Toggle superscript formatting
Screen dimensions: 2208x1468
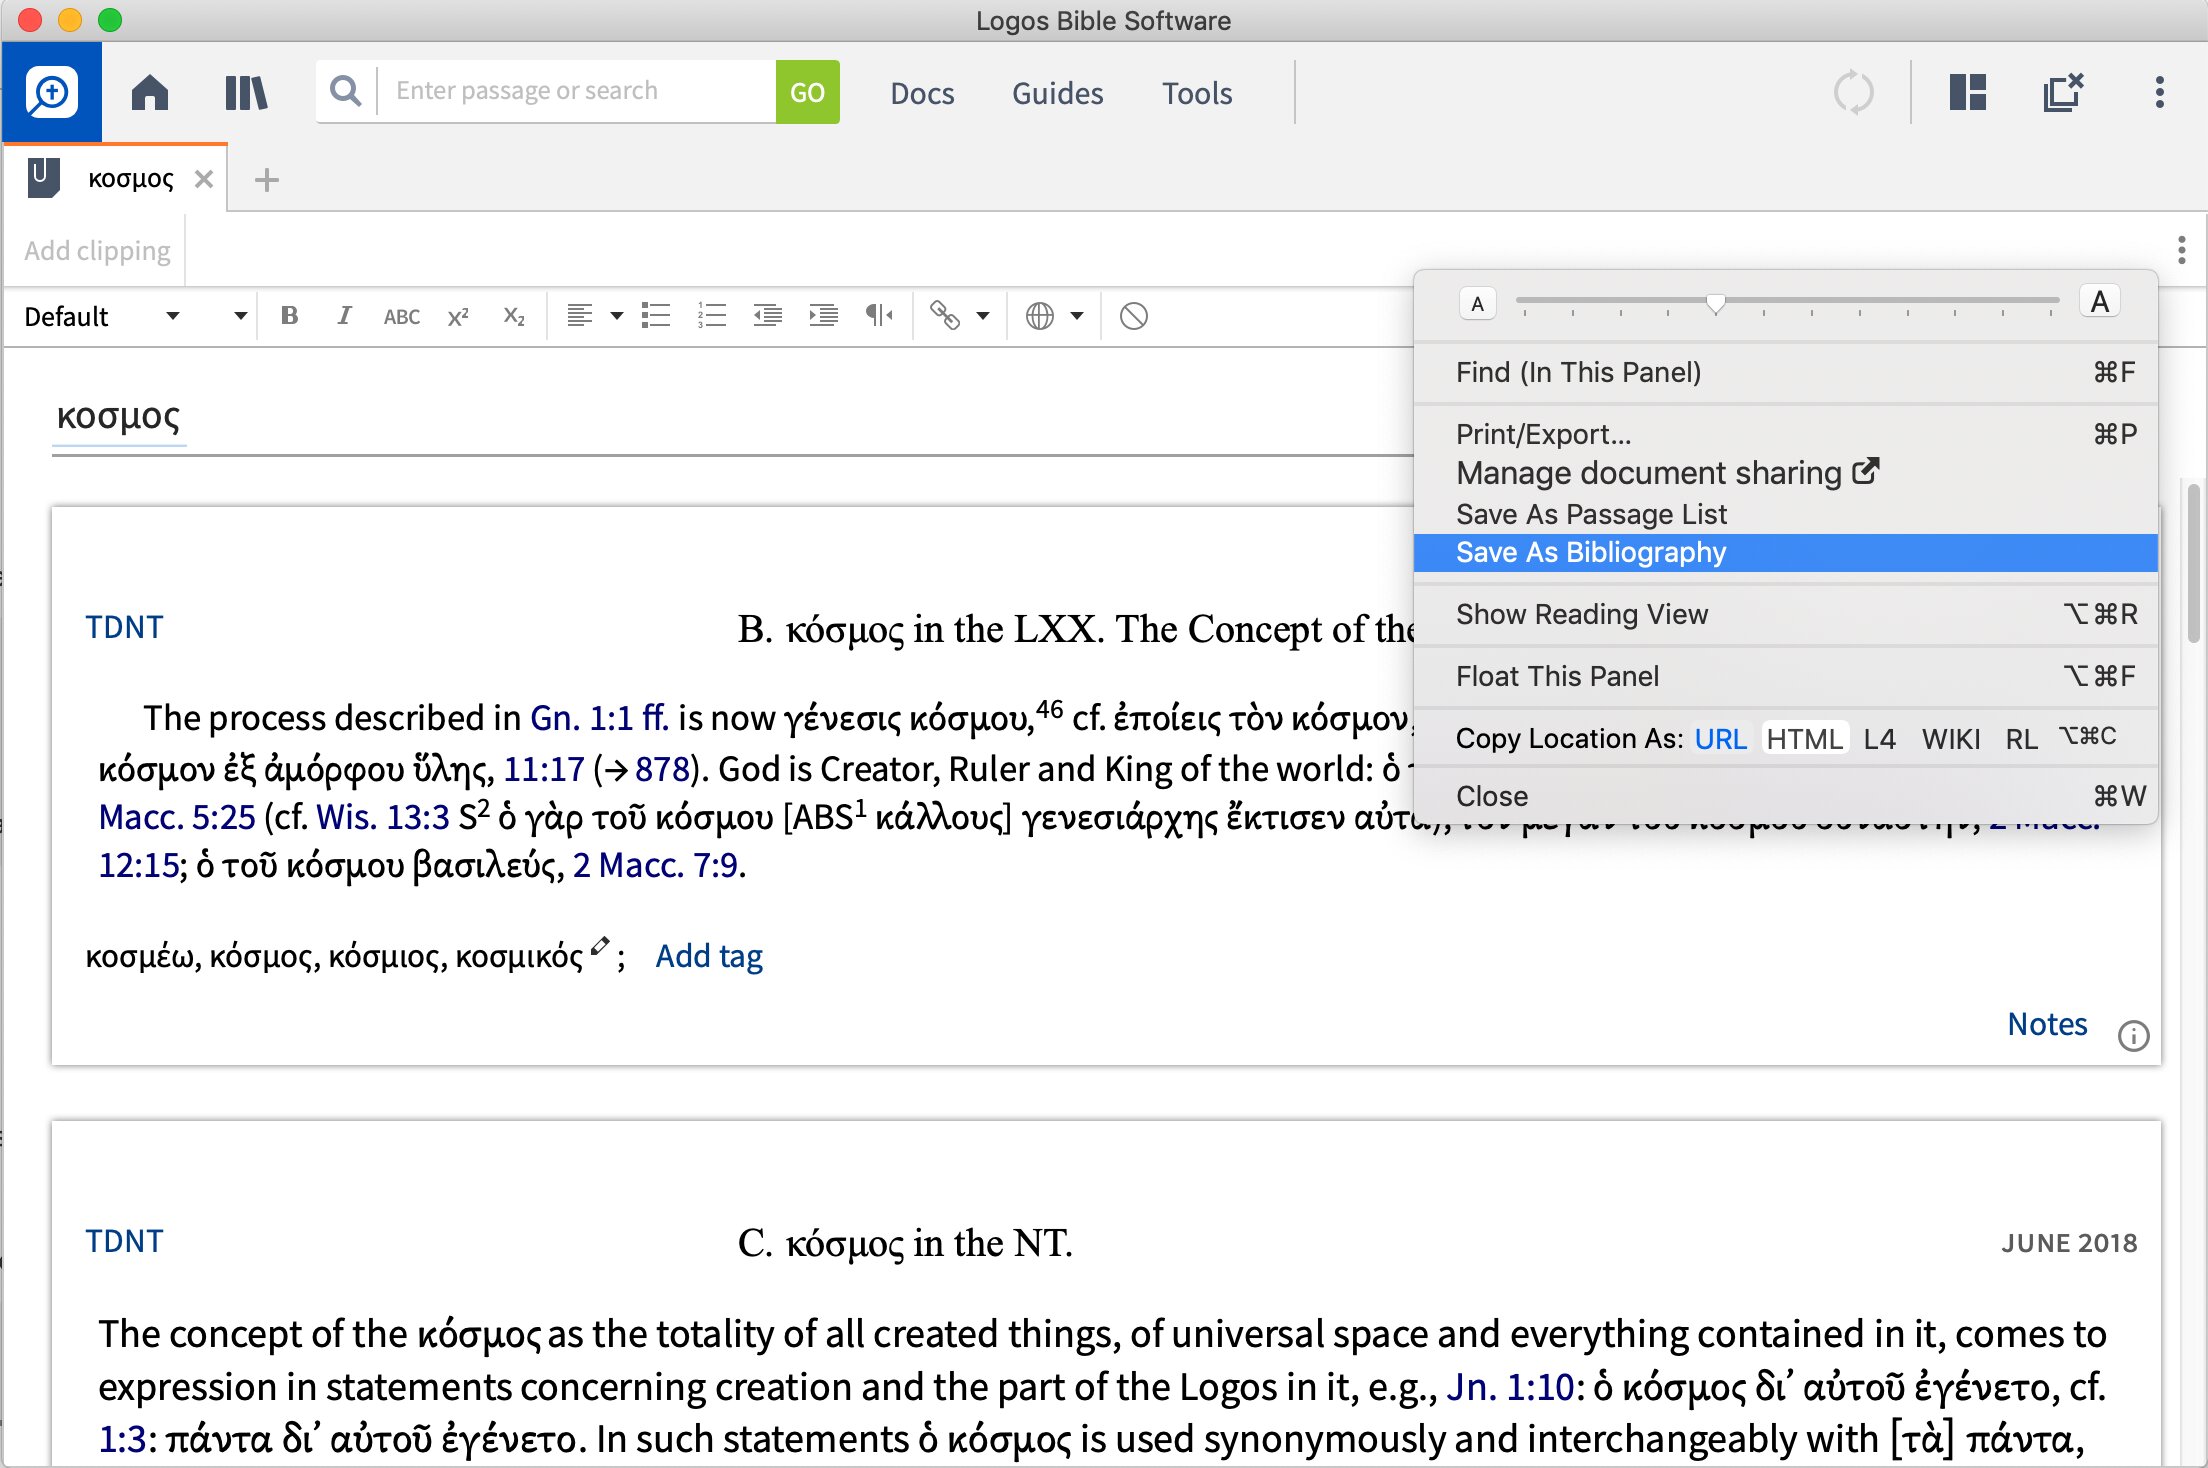457,316
